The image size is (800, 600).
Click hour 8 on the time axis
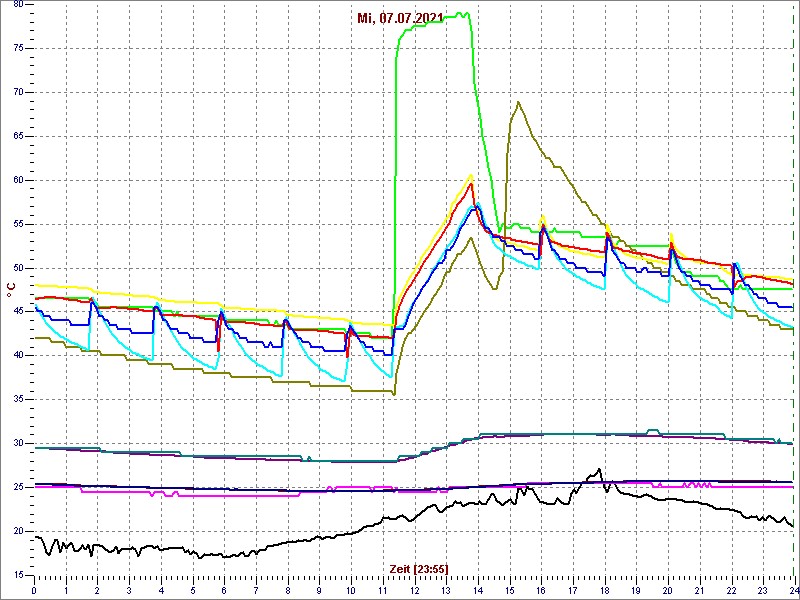tap(287, 590)
